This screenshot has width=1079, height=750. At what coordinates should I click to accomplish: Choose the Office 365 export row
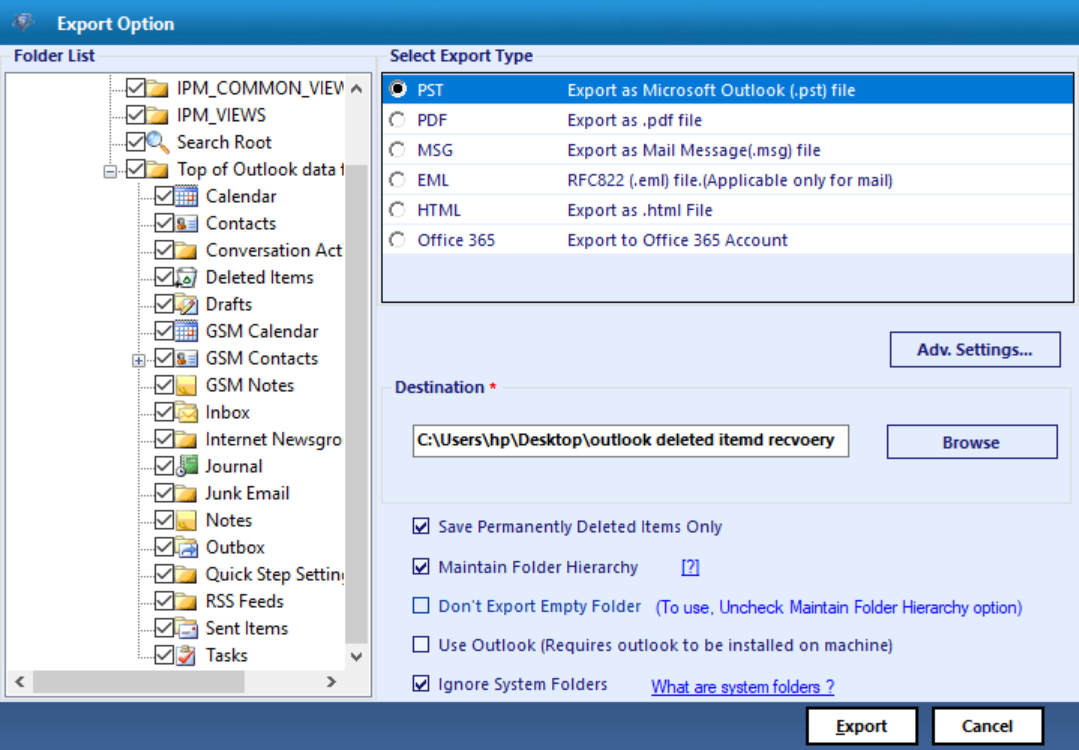click(x=727, y=240)
